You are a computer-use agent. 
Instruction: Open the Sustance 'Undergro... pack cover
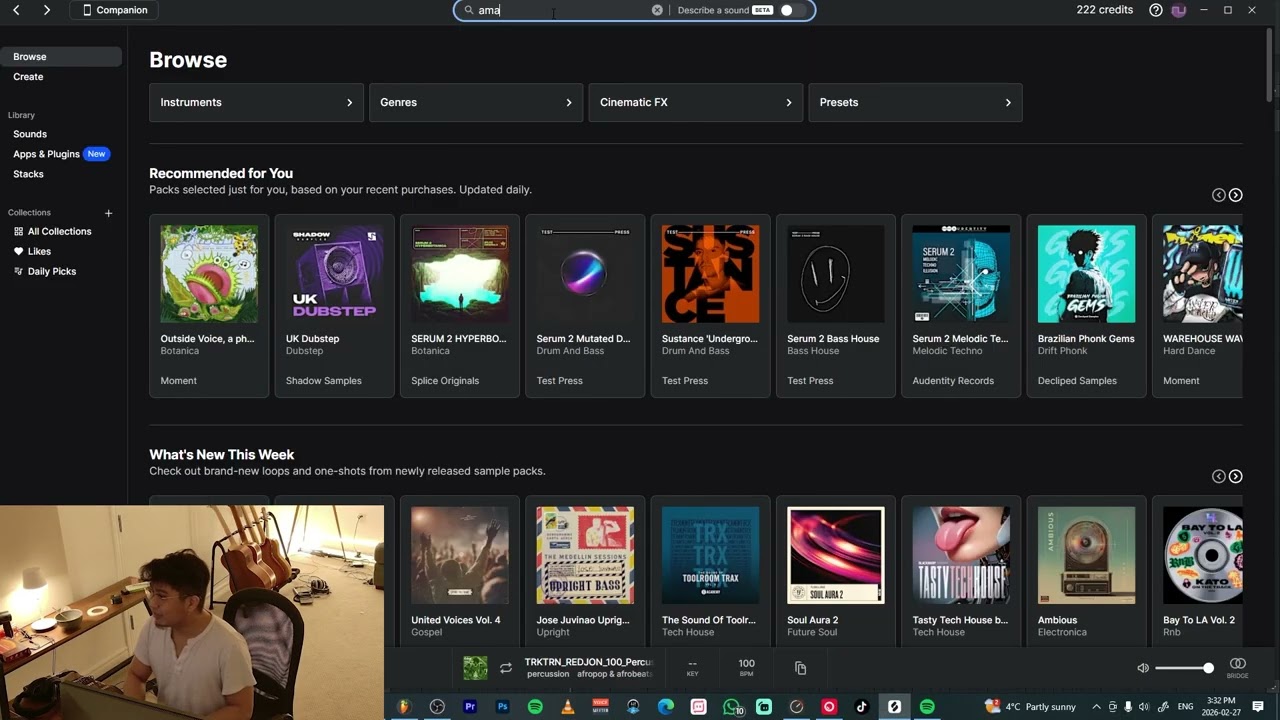click(710, 274)
